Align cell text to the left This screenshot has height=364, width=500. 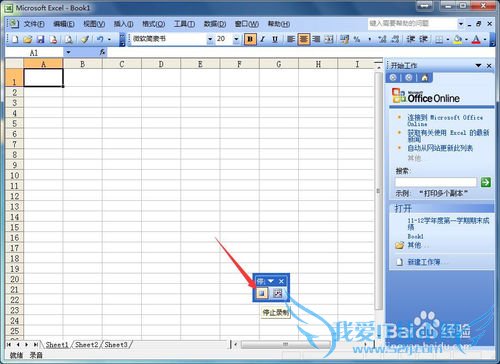[x=291, y=39]
